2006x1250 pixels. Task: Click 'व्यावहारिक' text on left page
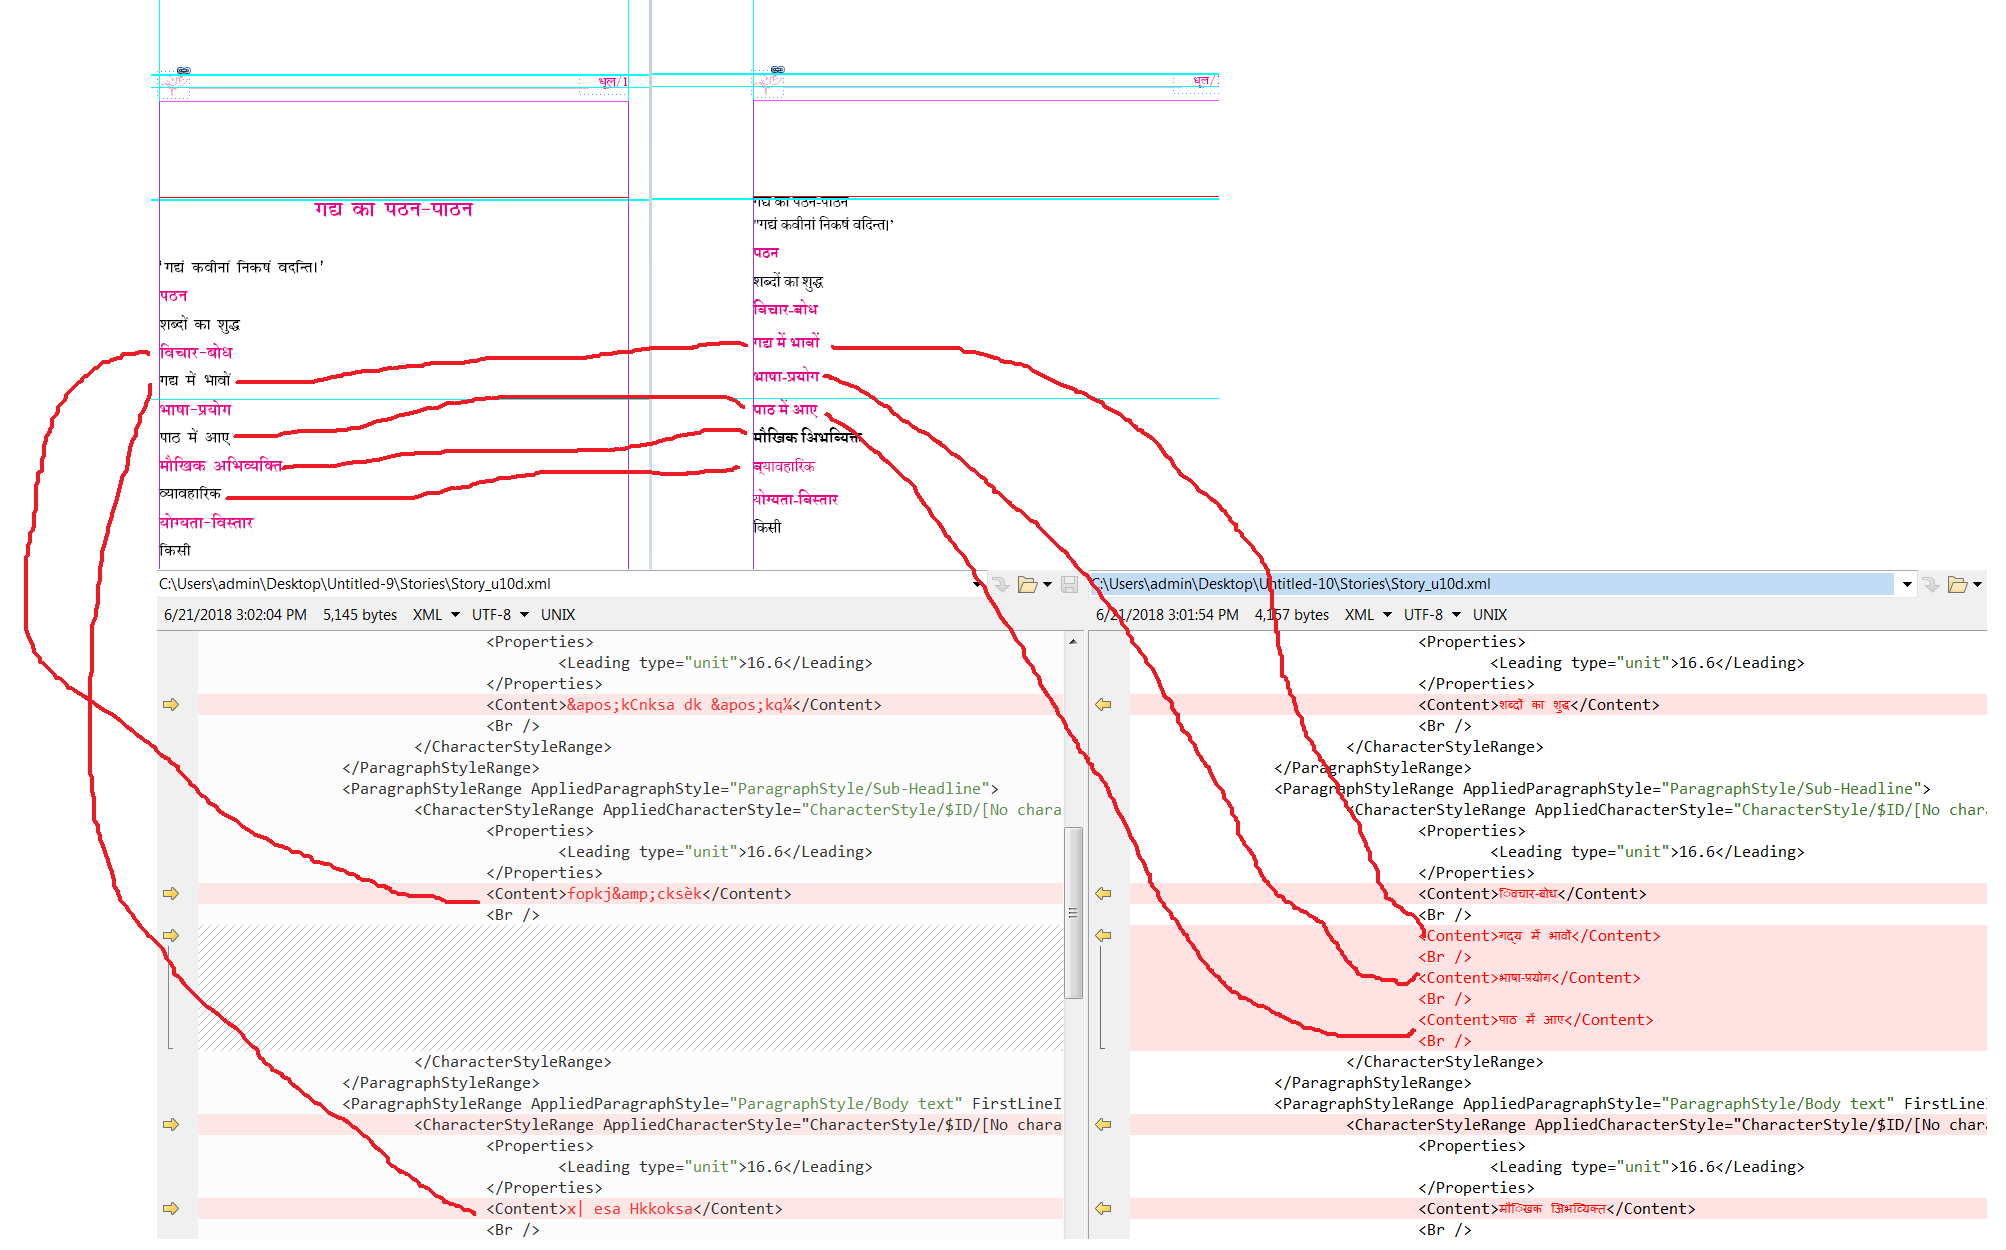point(190,493)
